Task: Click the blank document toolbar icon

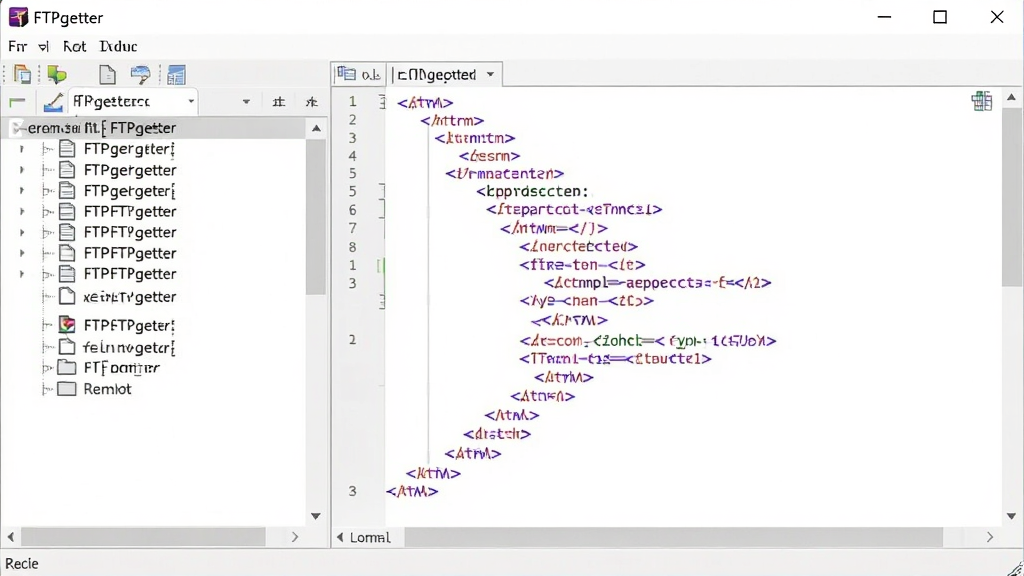Action: [107, 74]
